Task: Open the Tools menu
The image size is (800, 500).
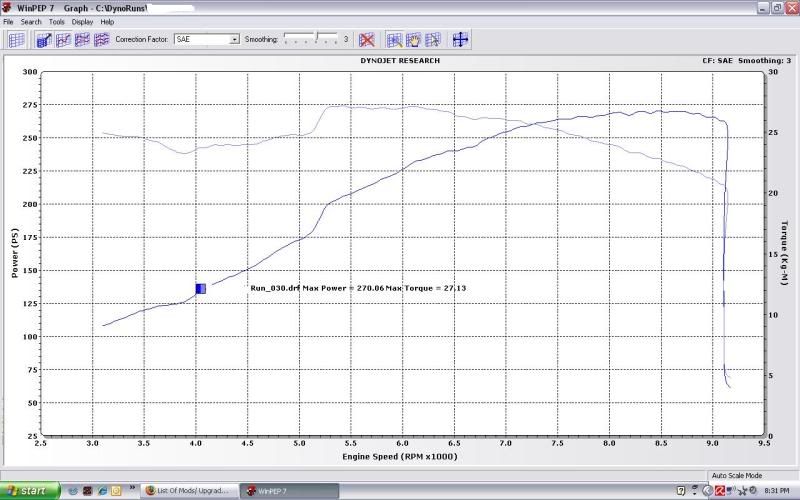Action: 57,21
